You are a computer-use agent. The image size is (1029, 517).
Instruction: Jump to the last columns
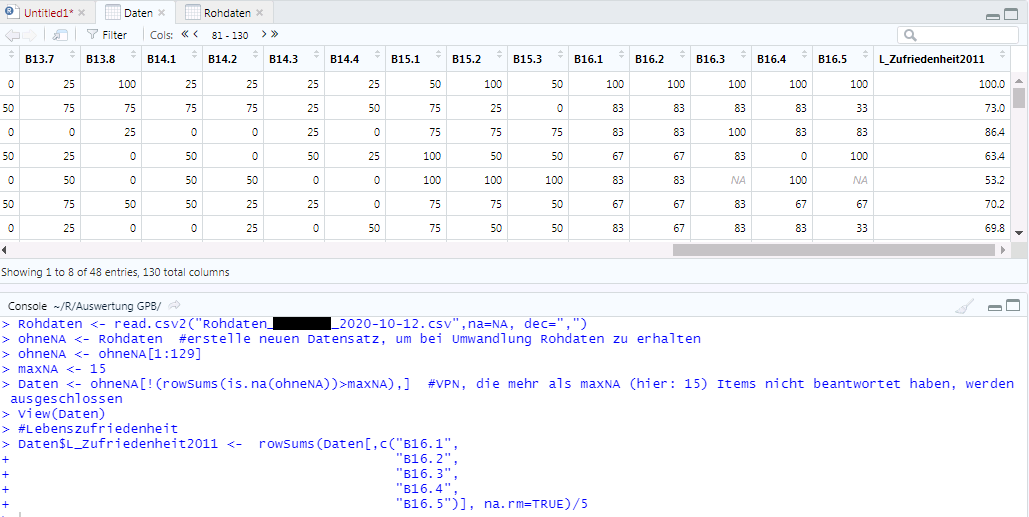click(273, 35)
